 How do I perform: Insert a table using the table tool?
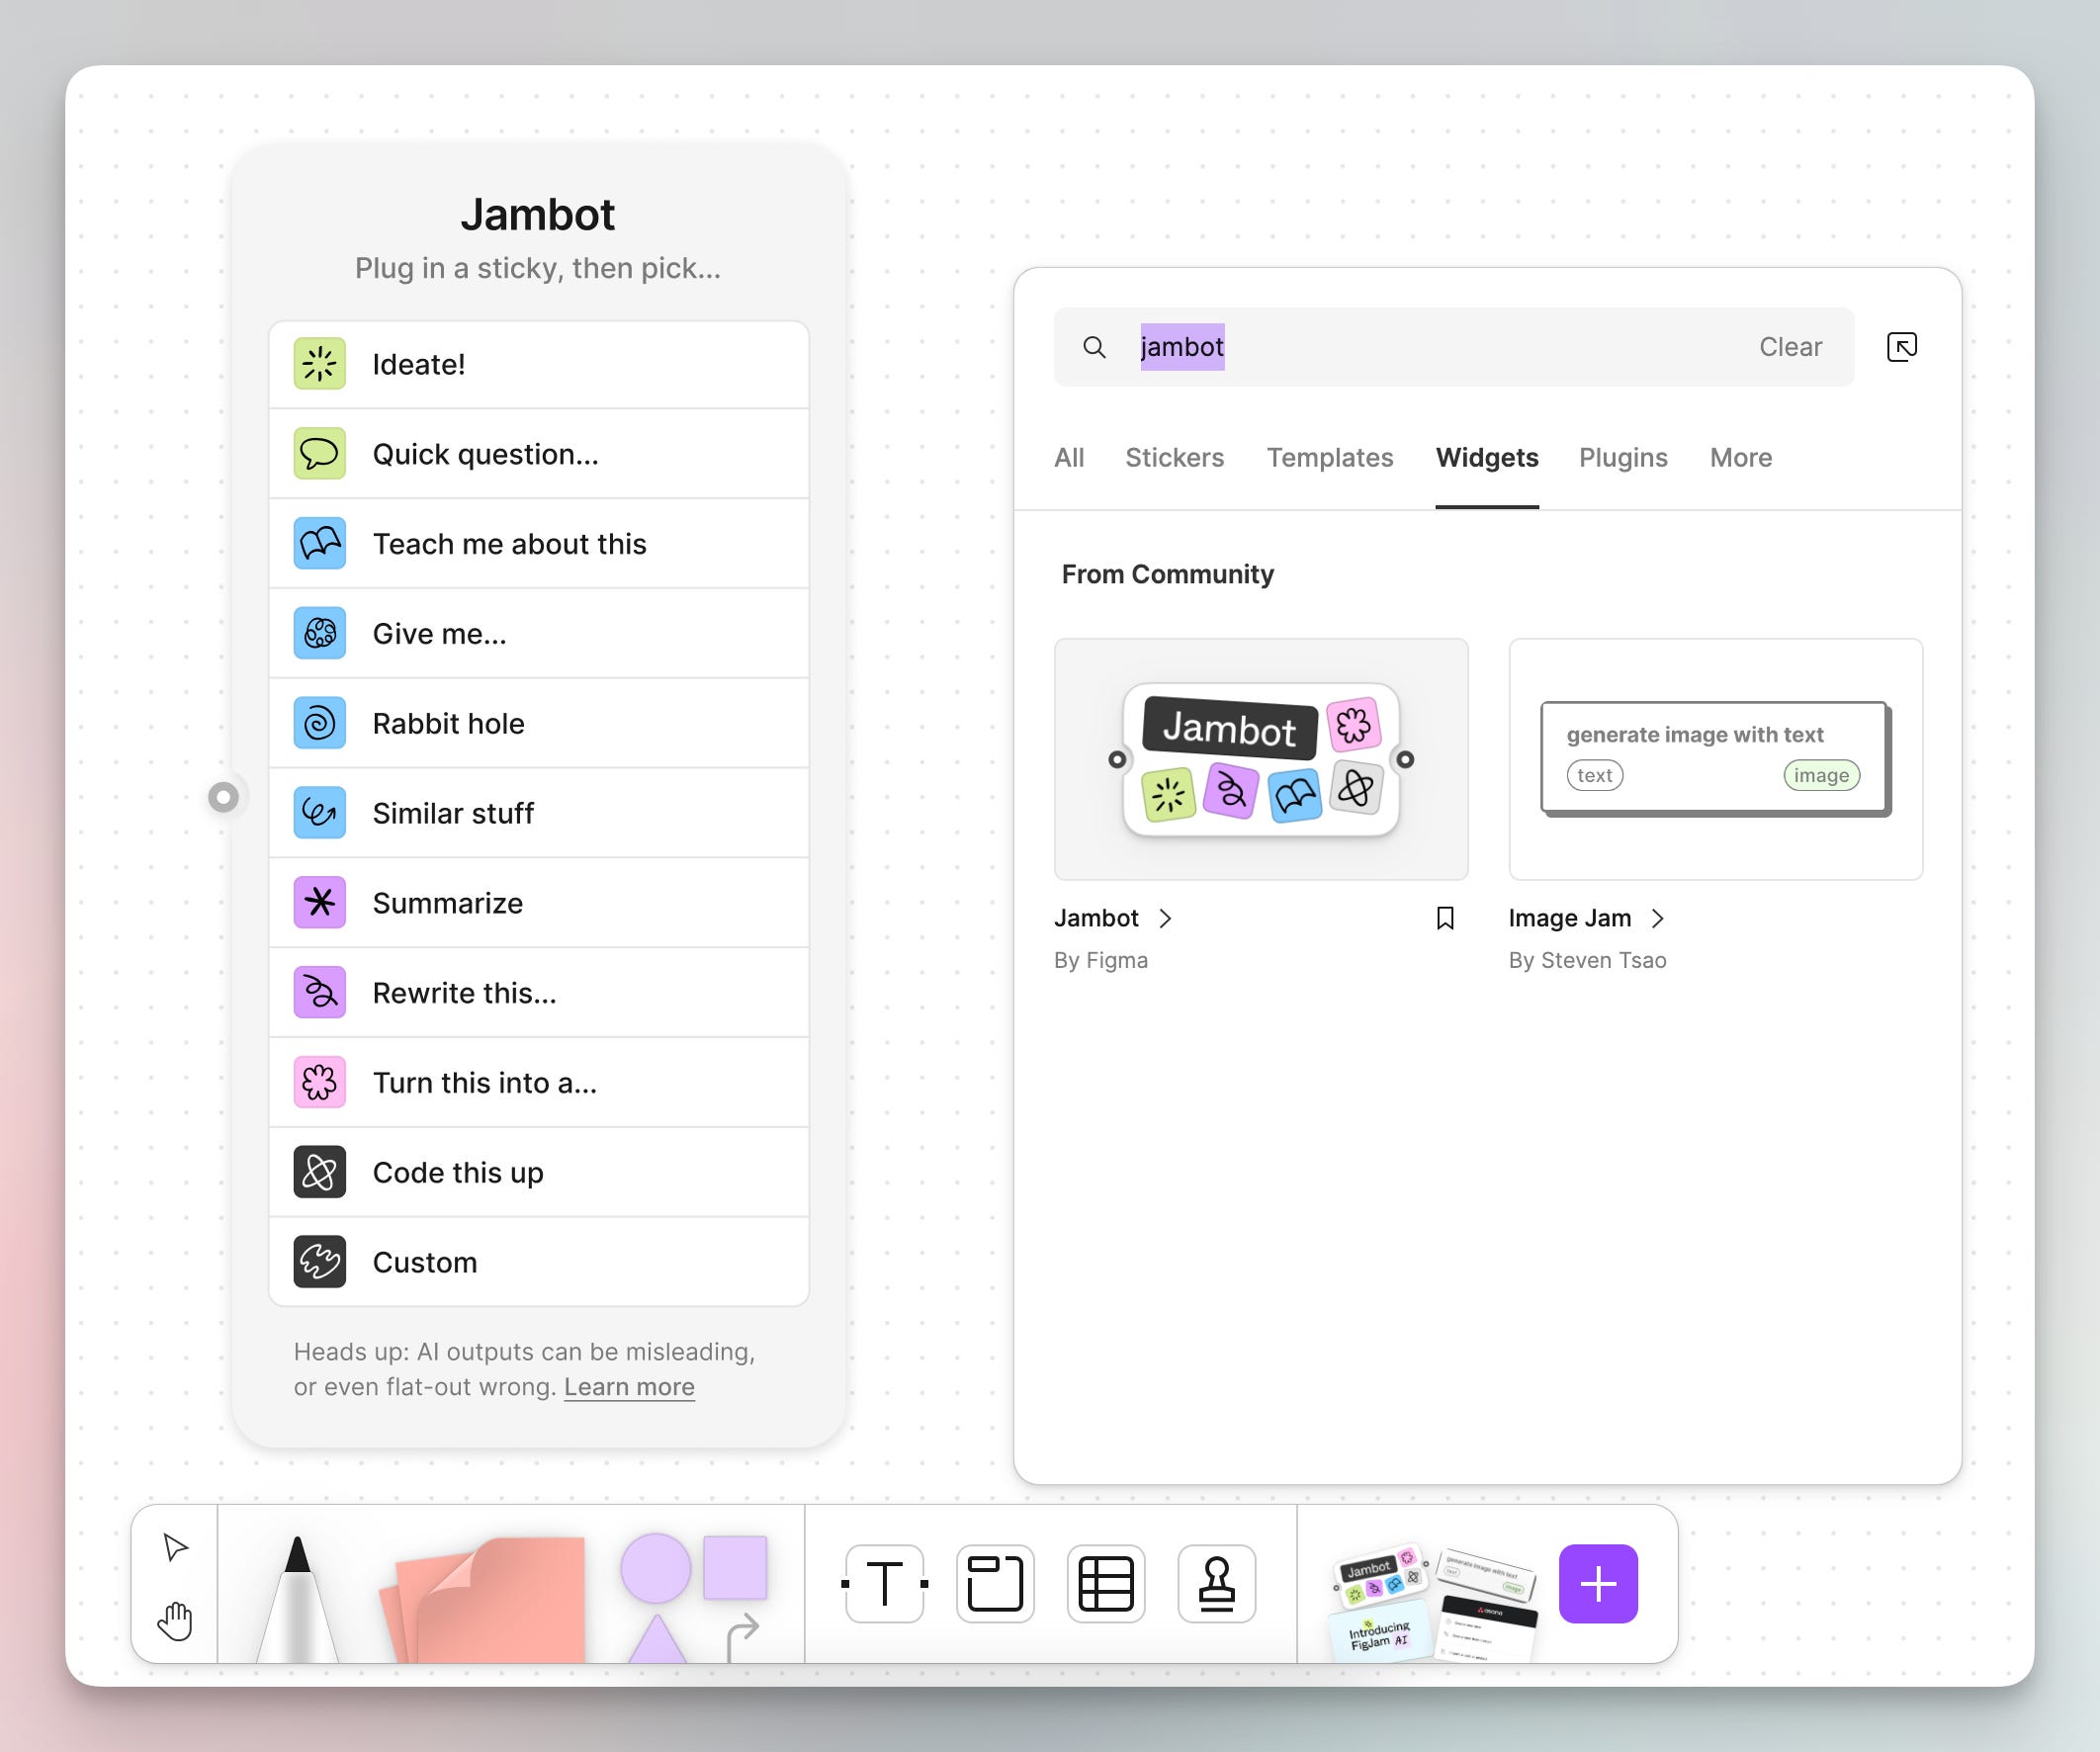pyautogui.click(x=1105, y=1583)
